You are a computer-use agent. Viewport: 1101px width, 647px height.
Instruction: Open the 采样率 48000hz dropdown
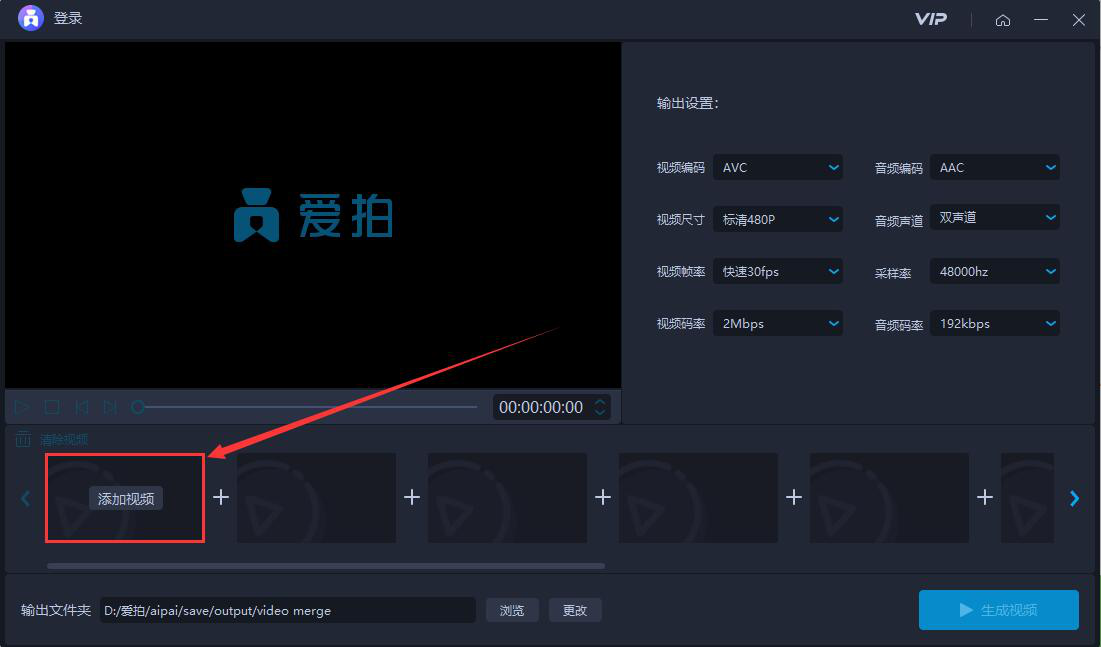point(995,271)
